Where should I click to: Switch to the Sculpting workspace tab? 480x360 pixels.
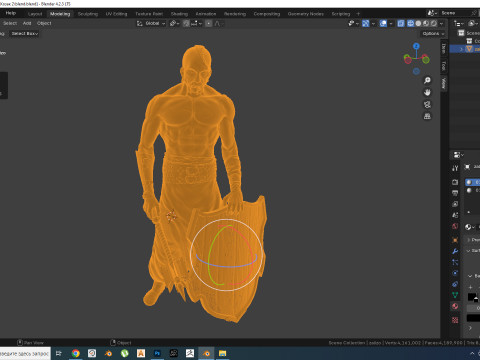[88, 14]
